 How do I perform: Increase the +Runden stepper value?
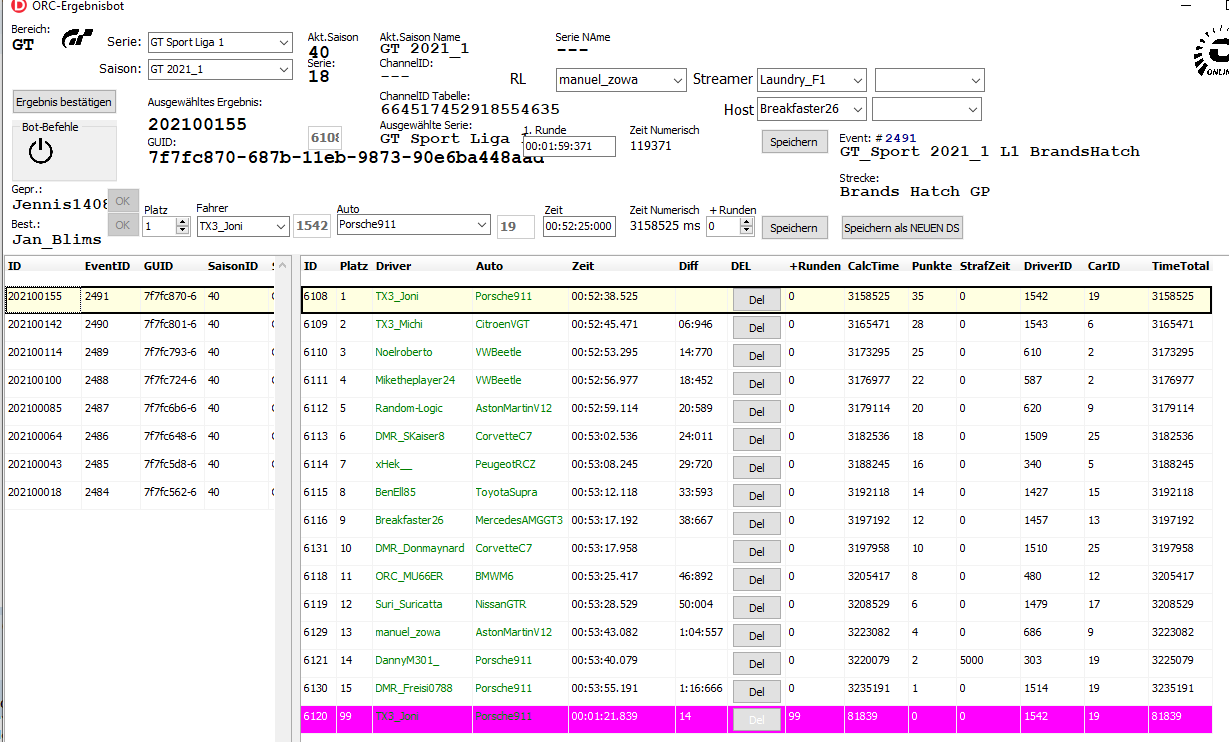pyautogui.click(x=745, y=222)
